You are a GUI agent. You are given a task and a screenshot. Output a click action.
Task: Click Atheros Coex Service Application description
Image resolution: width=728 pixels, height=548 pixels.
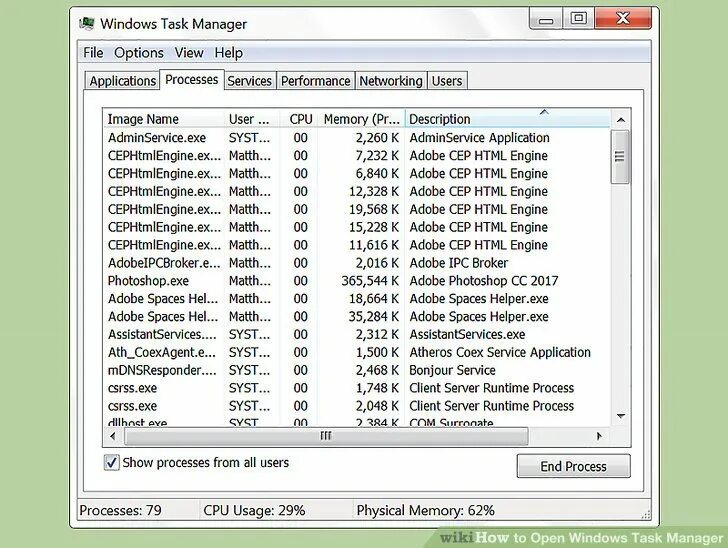pos(500,352)
